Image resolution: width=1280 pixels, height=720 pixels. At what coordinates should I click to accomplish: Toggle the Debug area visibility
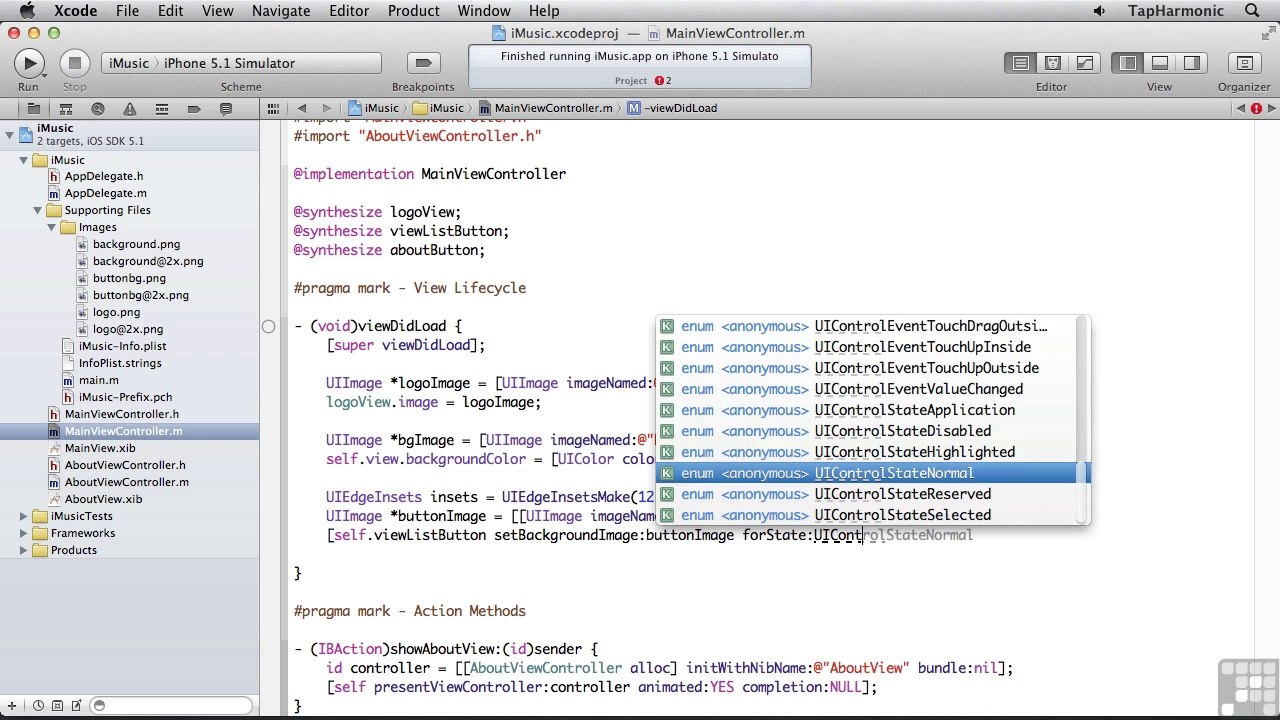1160,63
